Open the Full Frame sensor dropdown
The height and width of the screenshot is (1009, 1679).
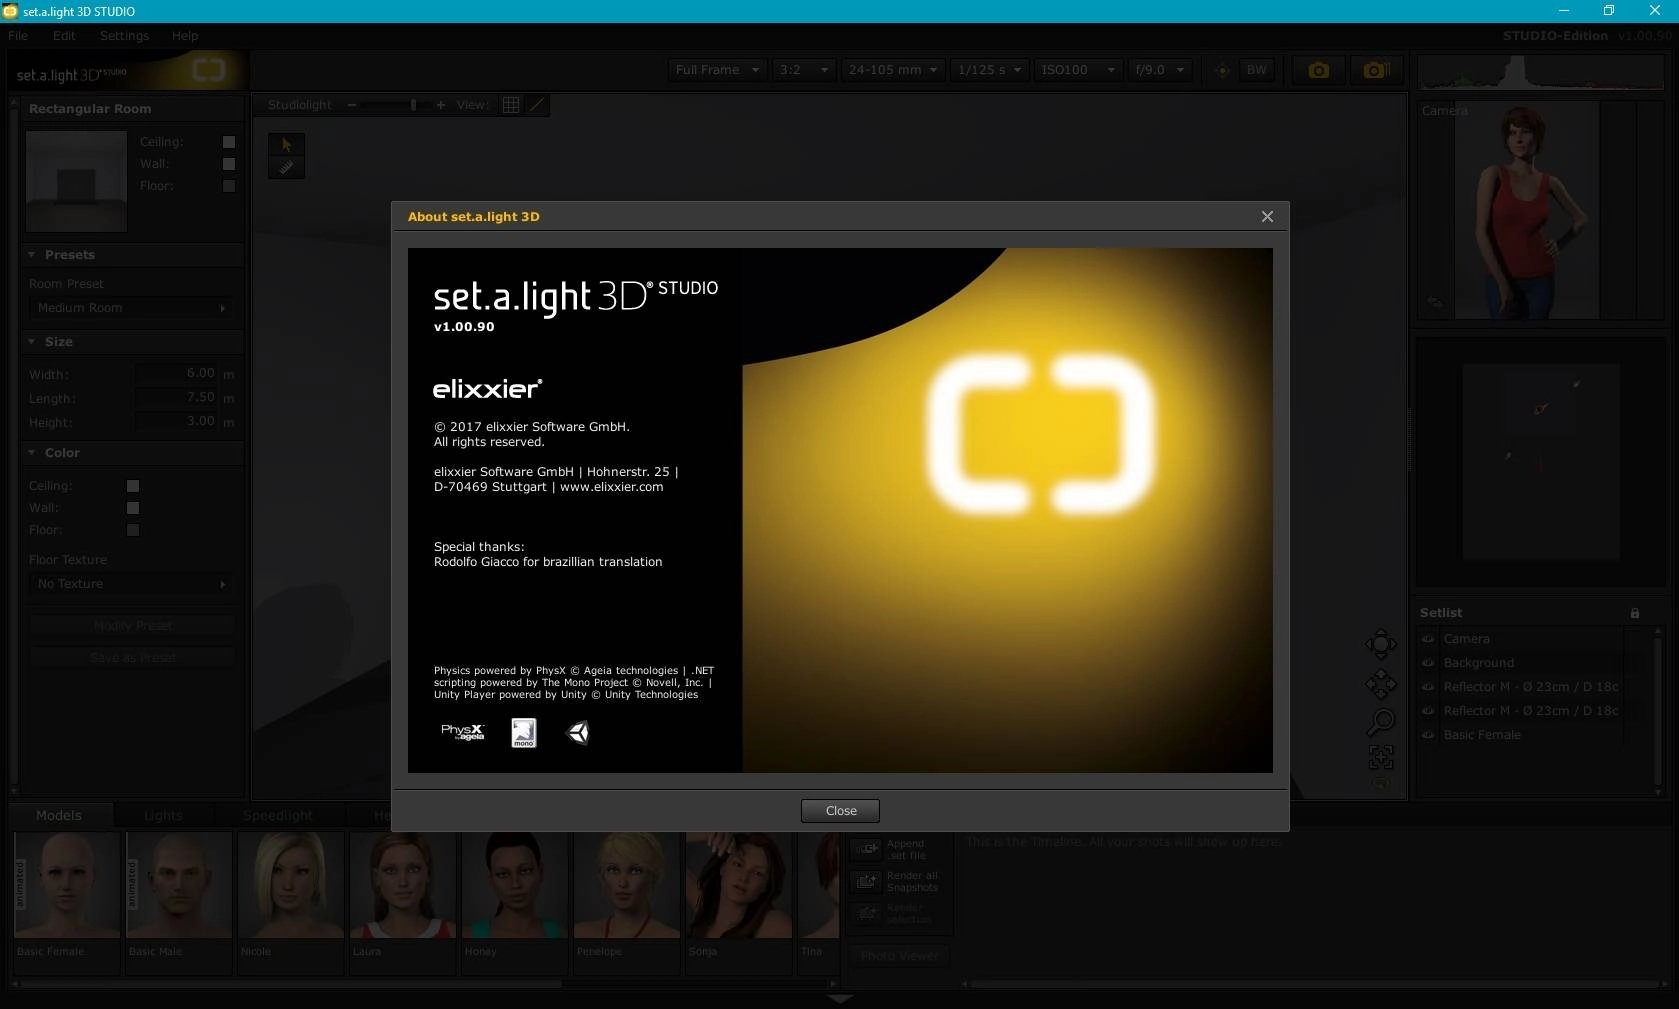pos(717,70)
